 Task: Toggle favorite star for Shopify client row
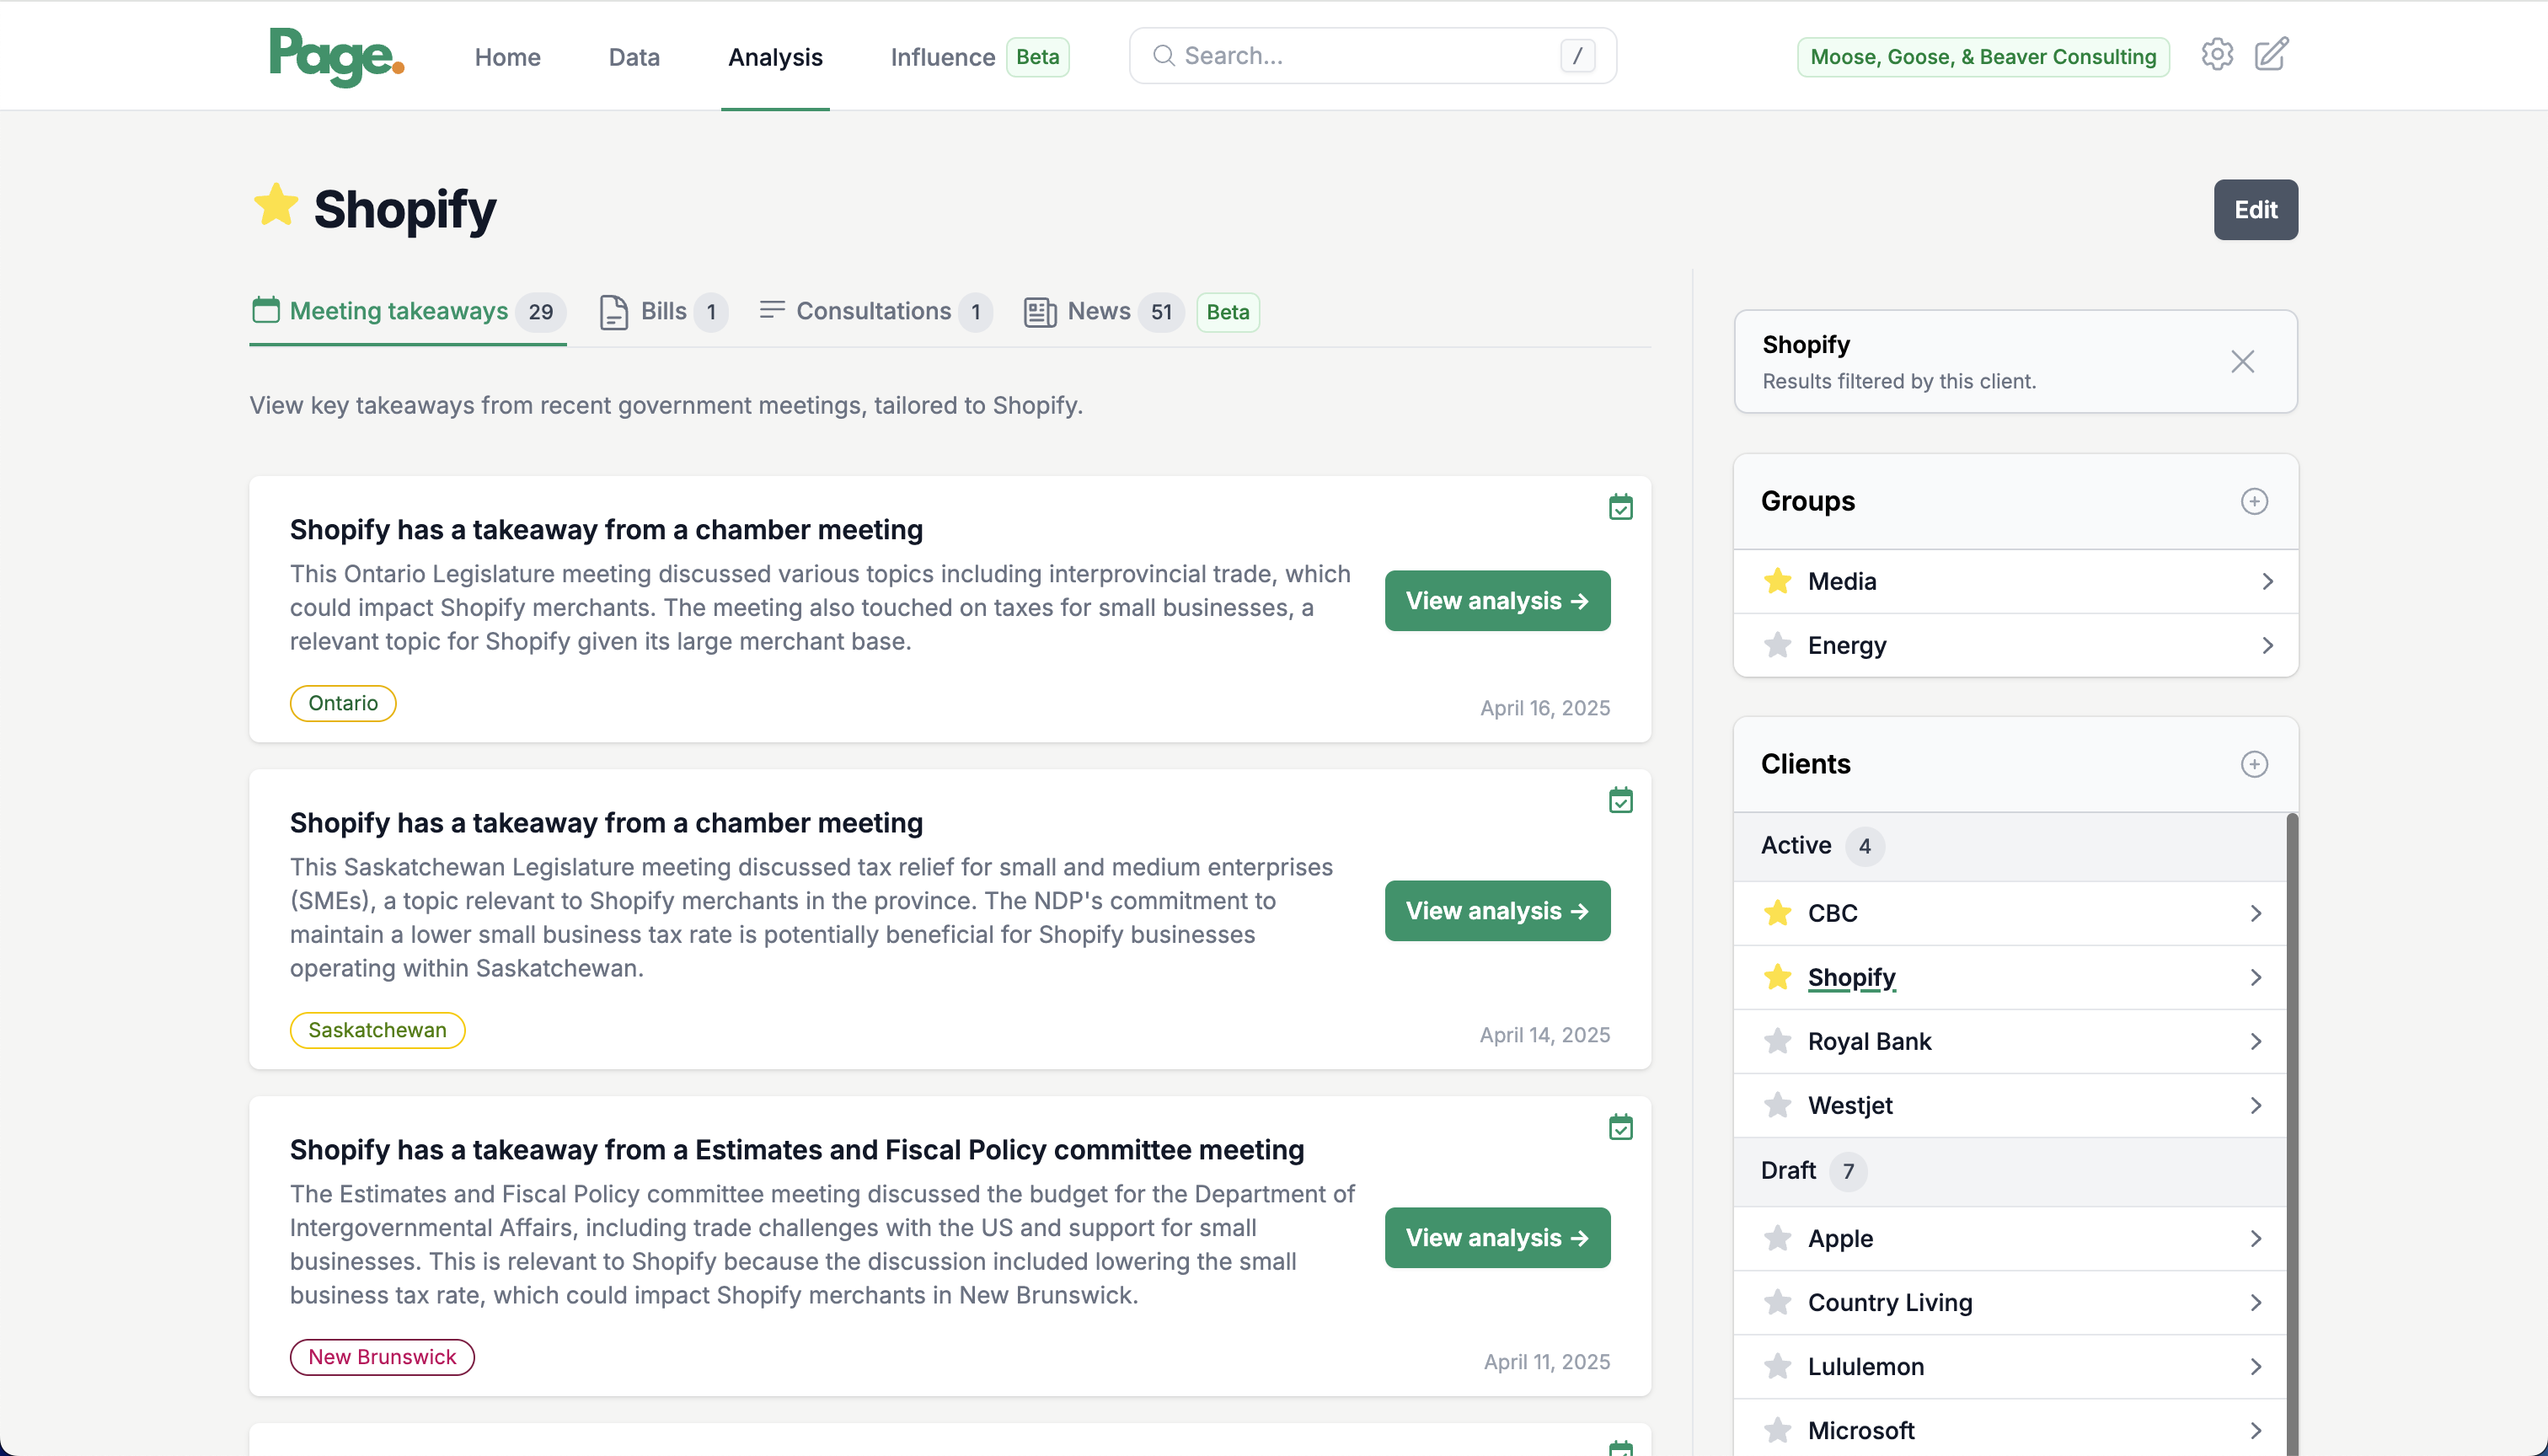[1778, 977]
